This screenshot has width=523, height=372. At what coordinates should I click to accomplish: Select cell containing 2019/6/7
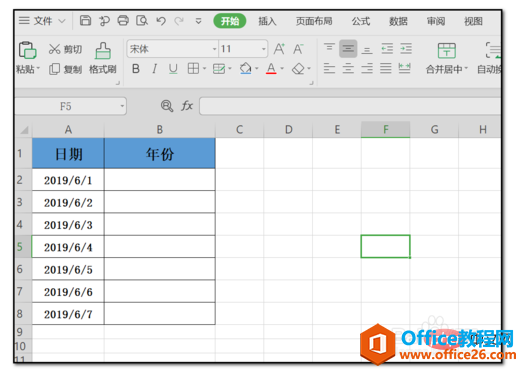pos(68,314)
